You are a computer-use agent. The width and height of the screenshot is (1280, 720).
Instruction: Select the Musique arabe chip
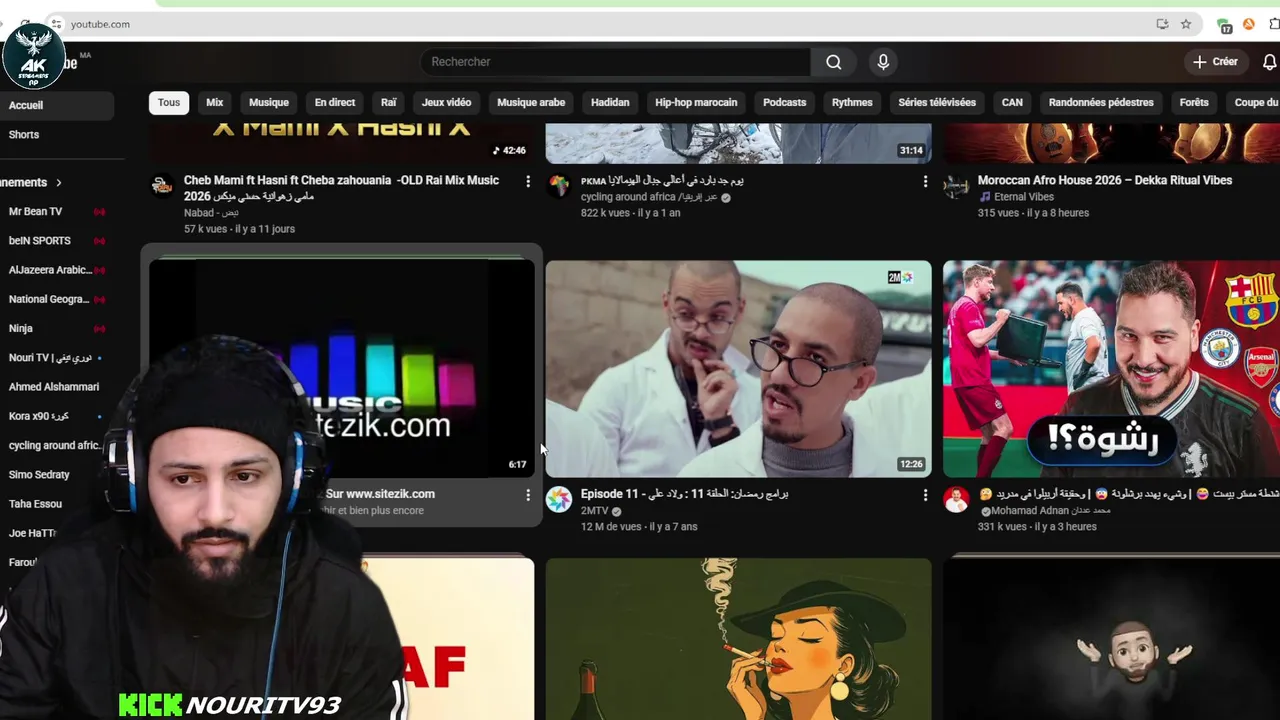[531, 102]
